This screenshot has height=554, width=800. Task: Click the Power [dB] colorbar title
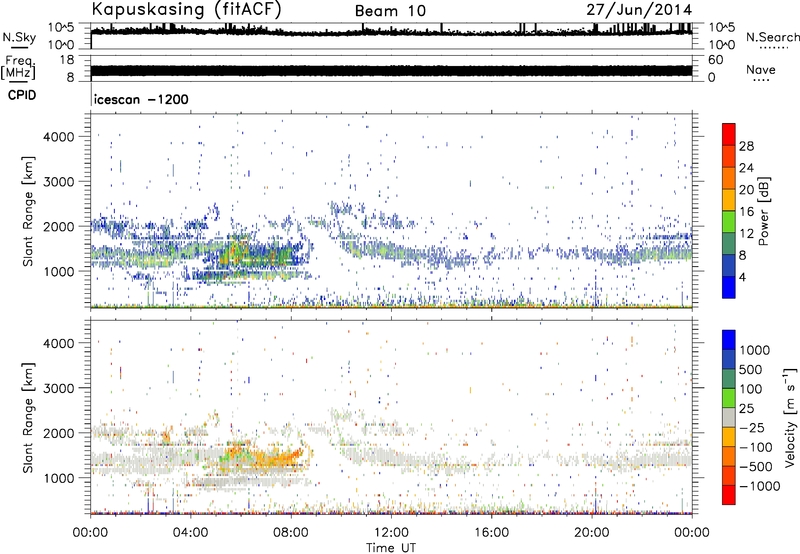tap(764, 211)
